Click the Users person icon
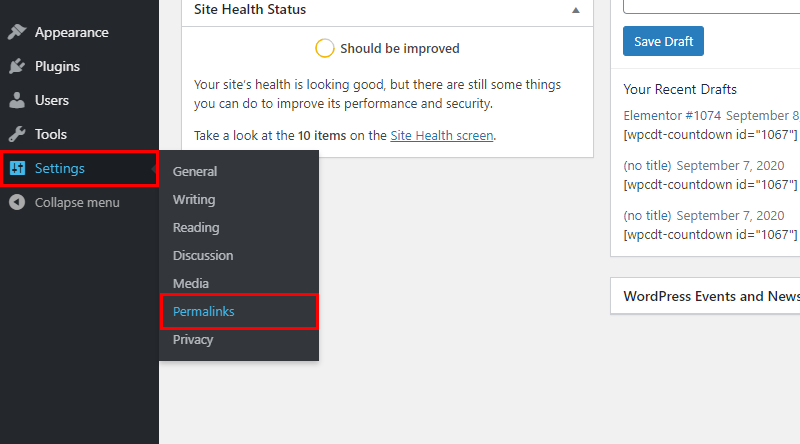 coord(17,100)
